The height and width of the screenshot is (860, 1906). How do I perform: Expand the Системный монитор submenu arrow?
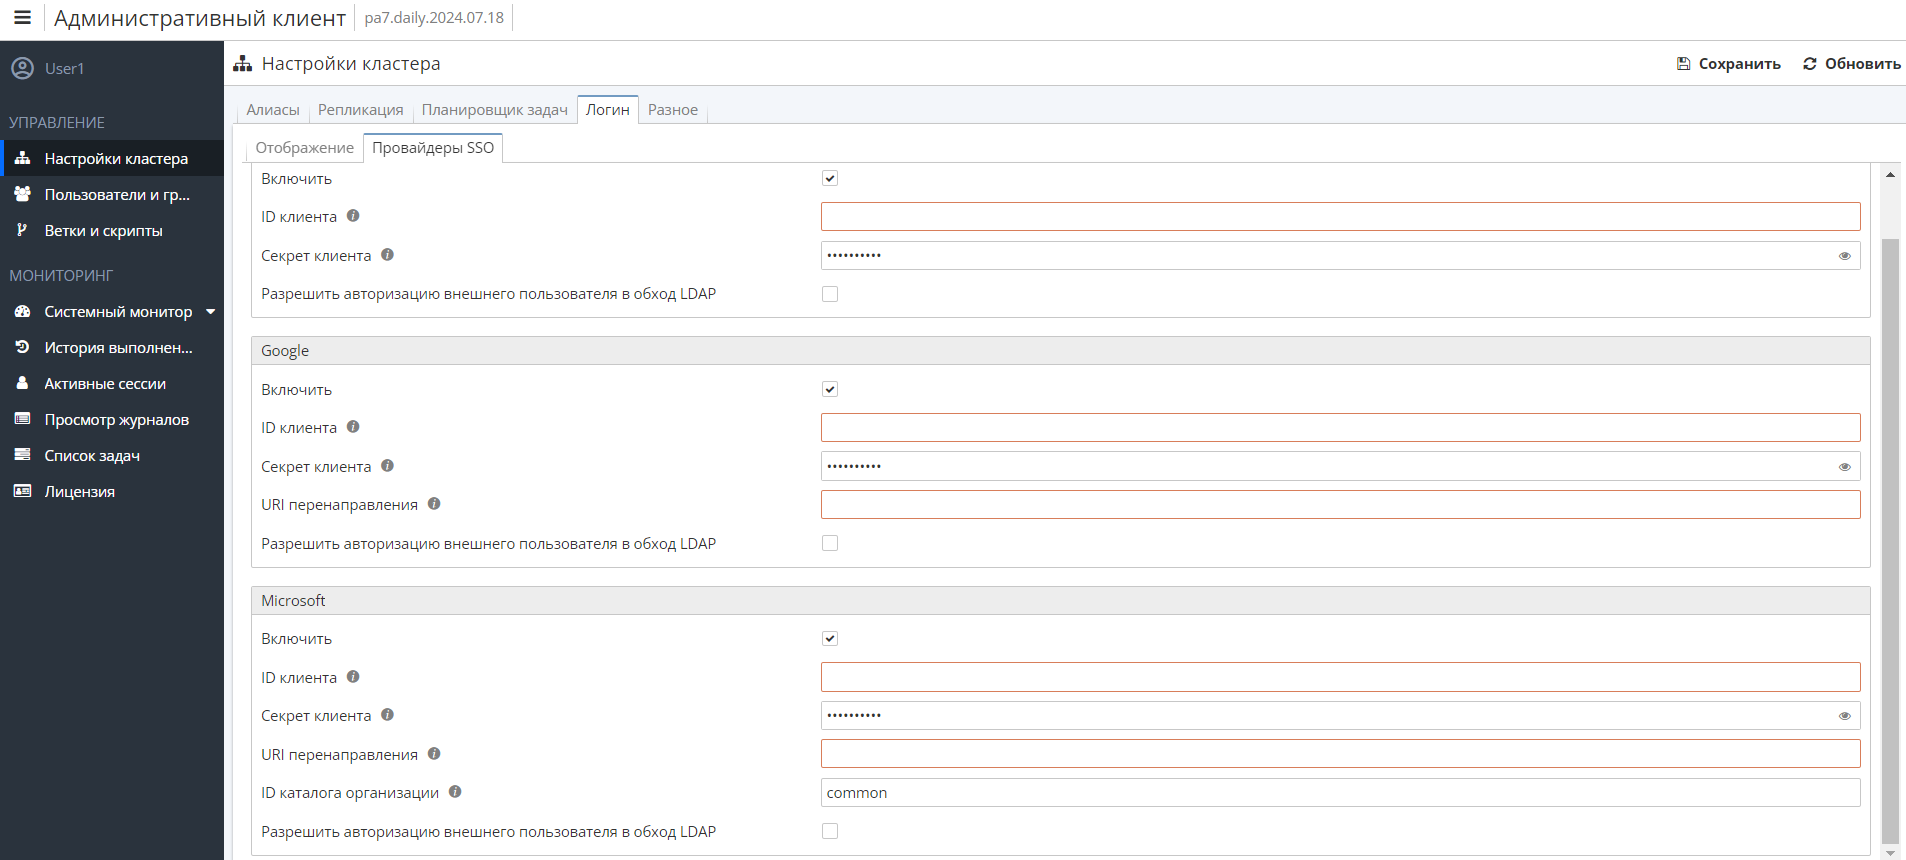click(210, 312)
